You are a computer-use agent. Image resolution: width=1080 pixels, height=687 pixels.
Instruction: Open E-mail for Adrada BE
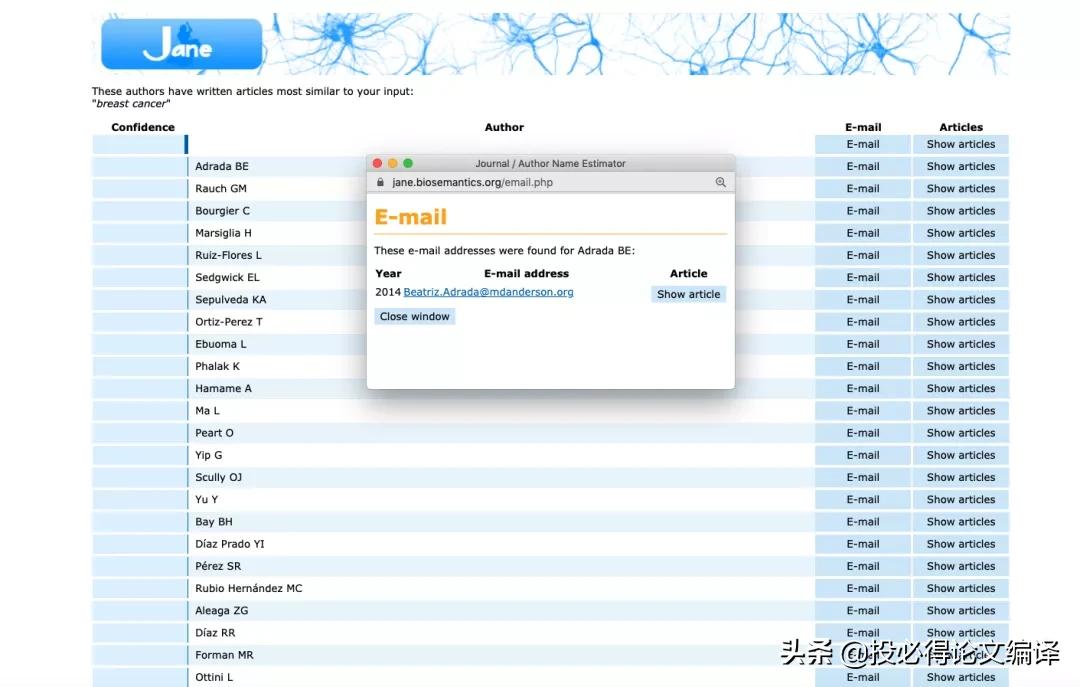point(863,166)
